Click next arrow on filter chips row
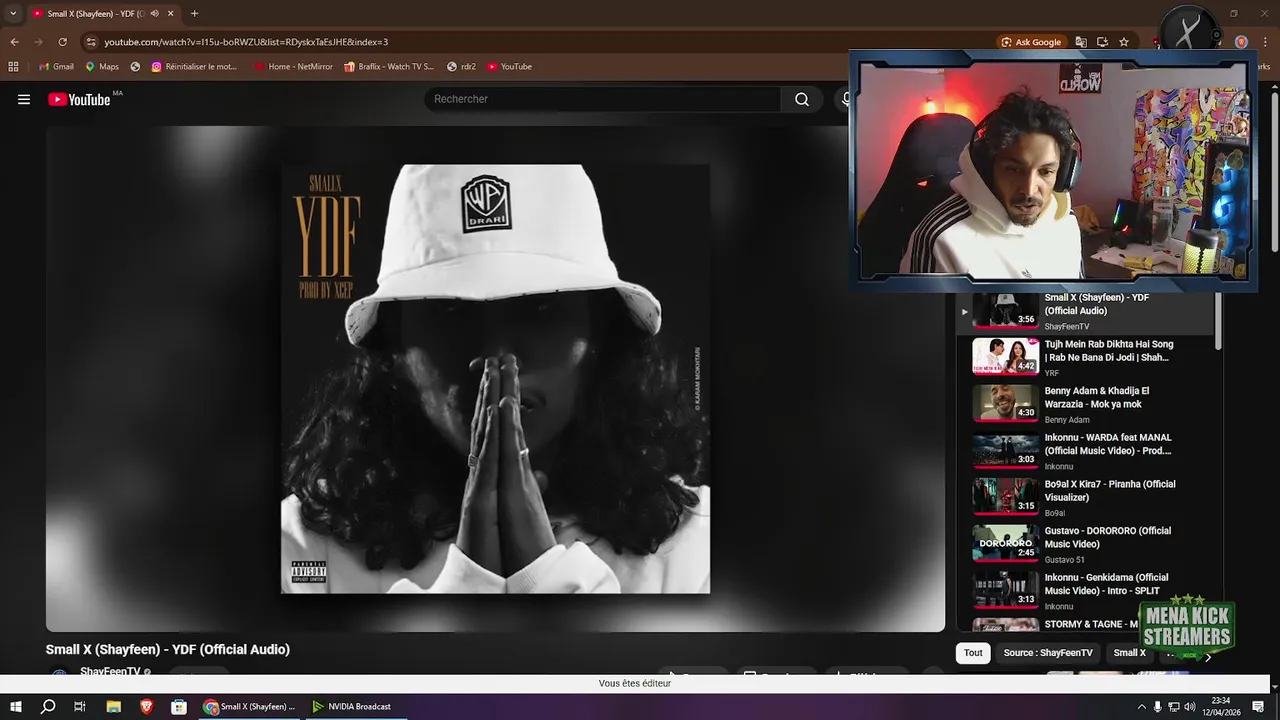 pyautogui.click(x=1208, y=657)
